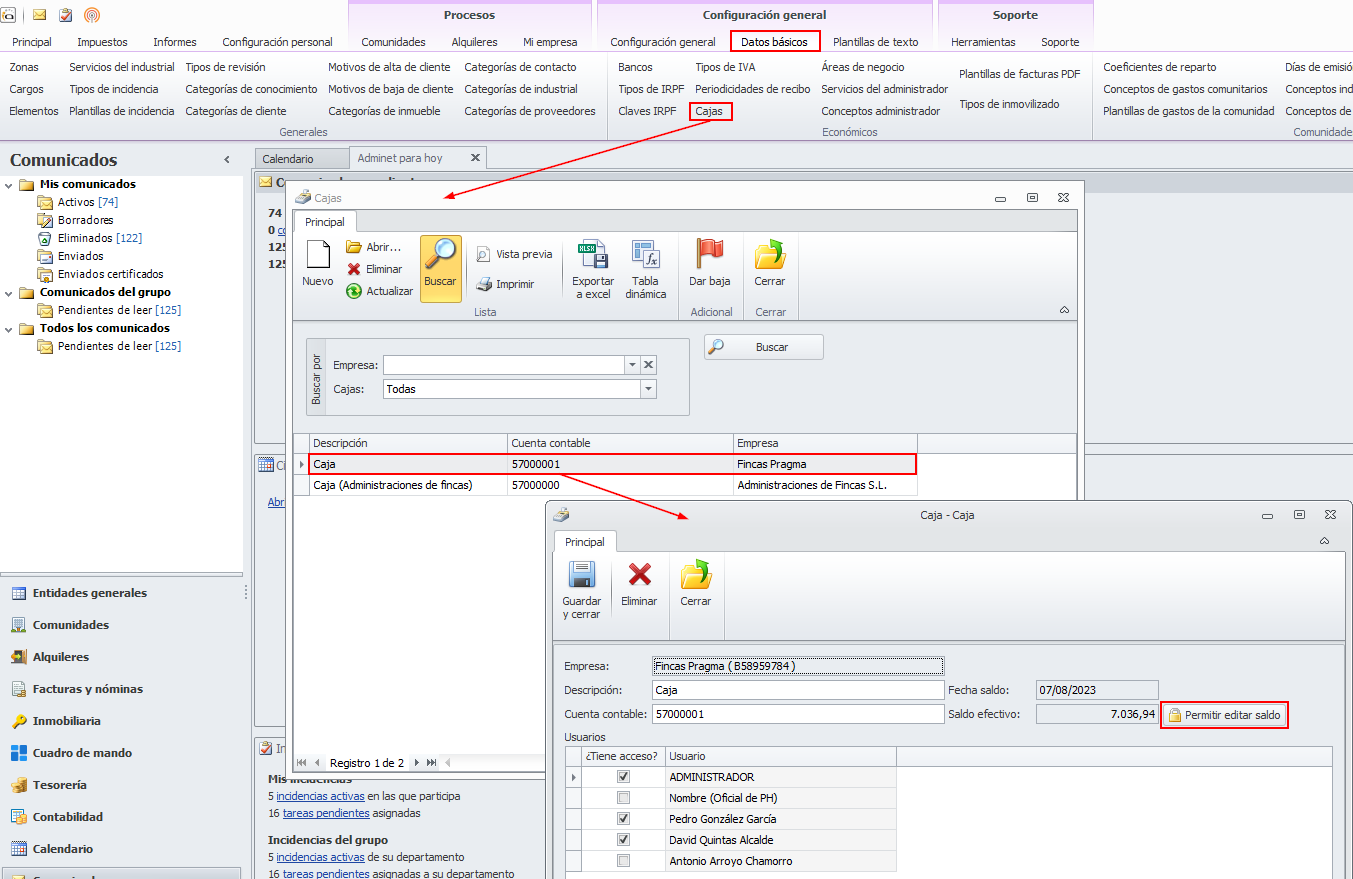Click Exportar a excel
The height and width of the screenshot is (879, 1353).
[593, 270]
